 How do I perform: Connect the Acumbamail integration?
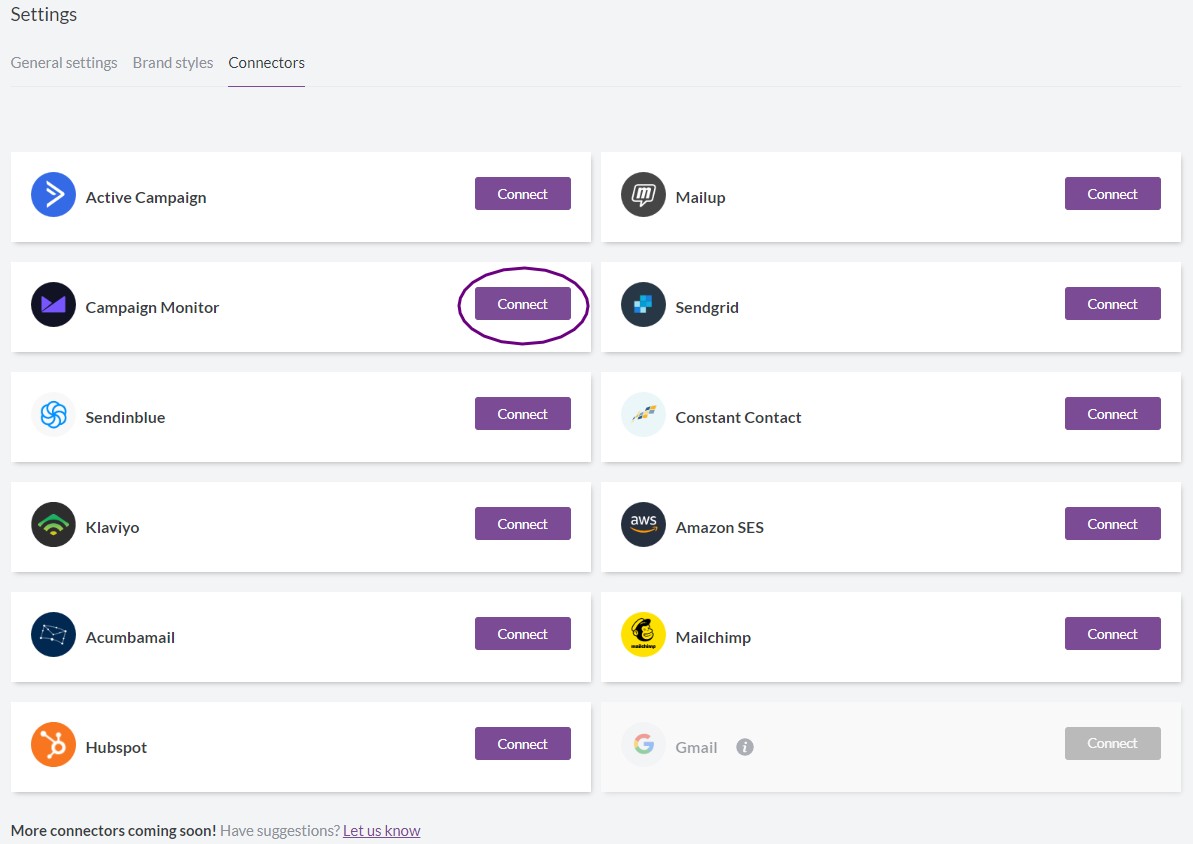pyautogui.click(x=523, y=633)
